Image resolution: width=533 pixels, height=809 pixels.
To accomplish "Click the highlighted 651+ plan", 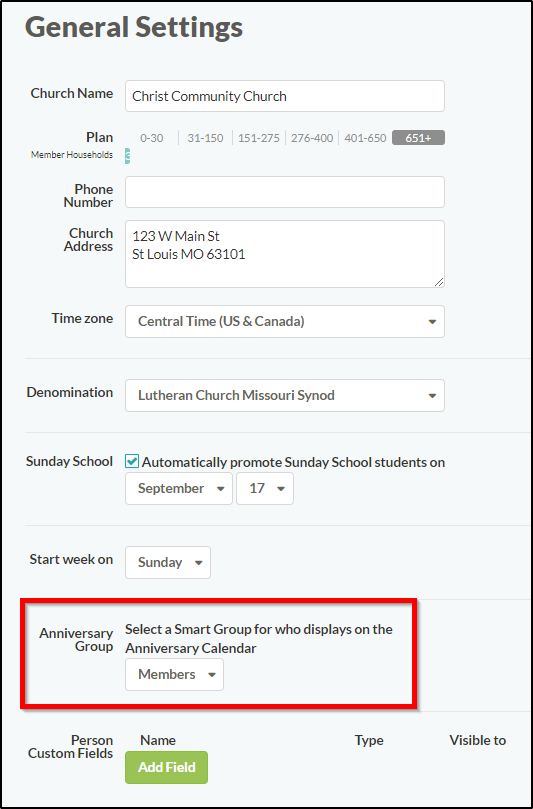I will click(418, 138).
